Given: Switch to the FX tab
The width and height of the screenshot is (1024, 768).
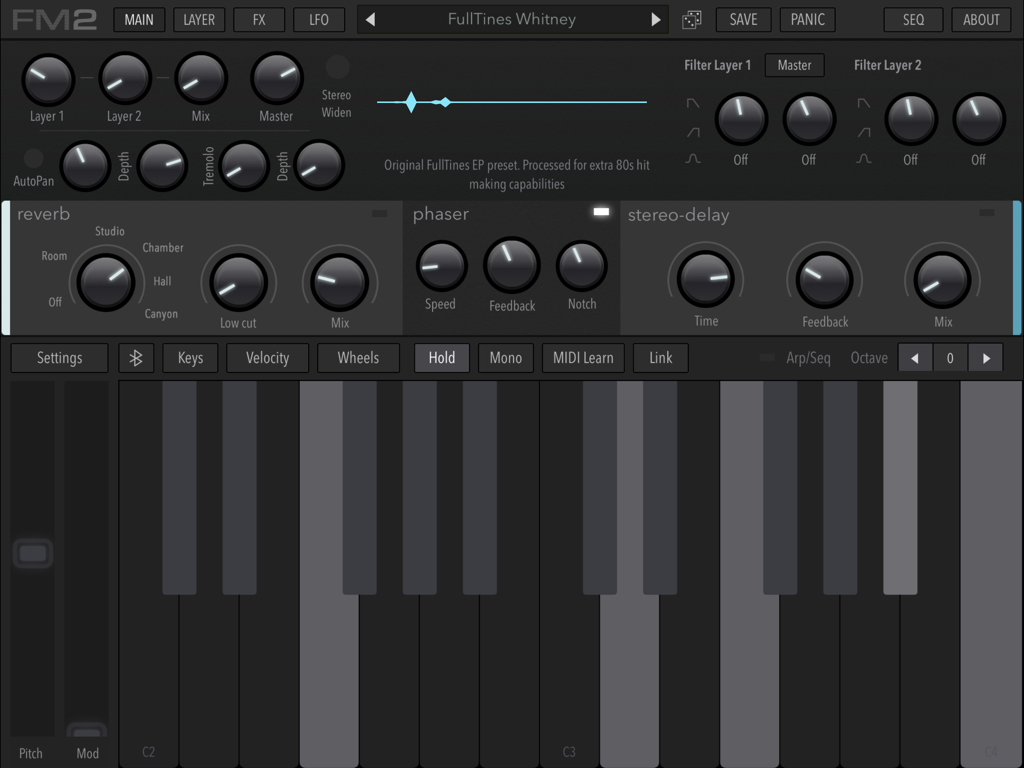Looking at the screenshot, I should click(258, 19).
